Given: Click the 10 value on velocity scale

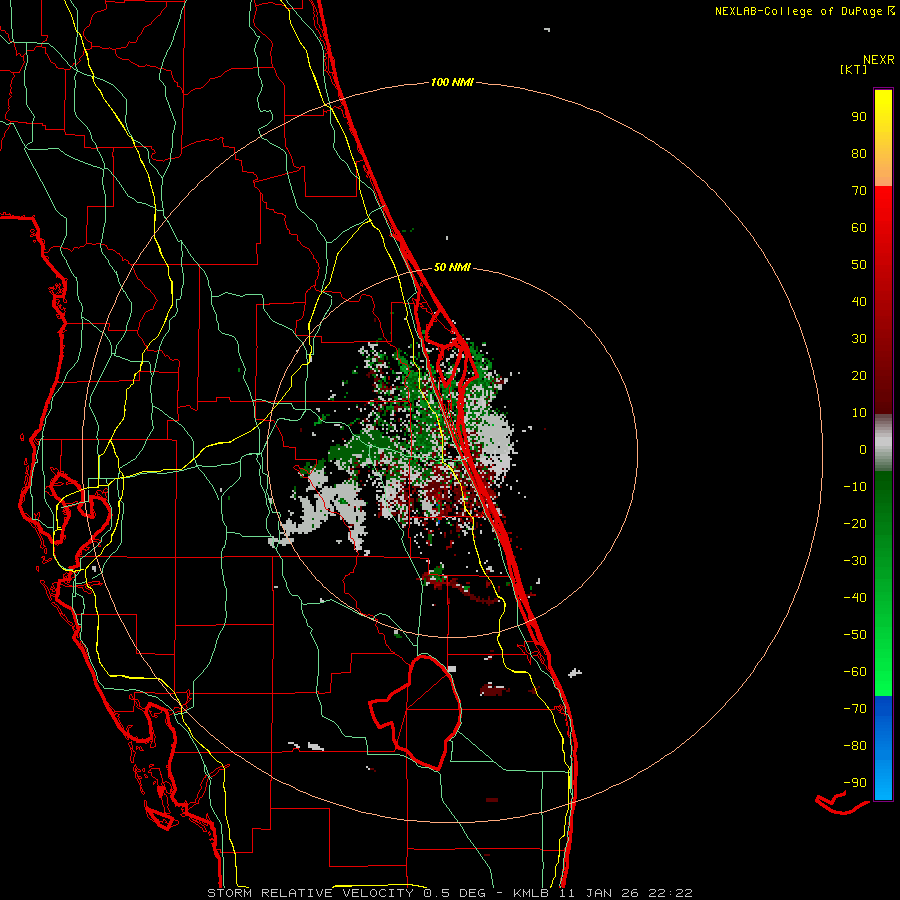Looking at the screenshot, I should (859, 413).
